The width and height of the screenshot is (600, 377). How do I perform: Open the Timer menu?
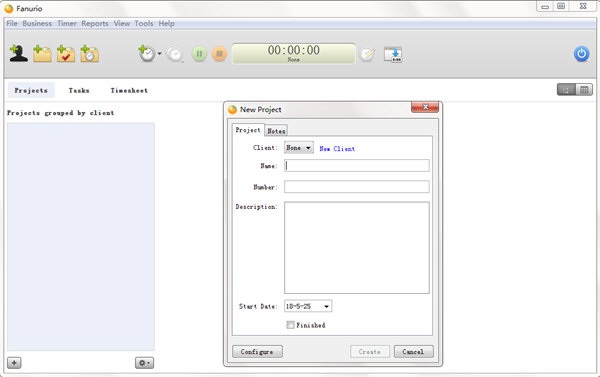[67, 23]
